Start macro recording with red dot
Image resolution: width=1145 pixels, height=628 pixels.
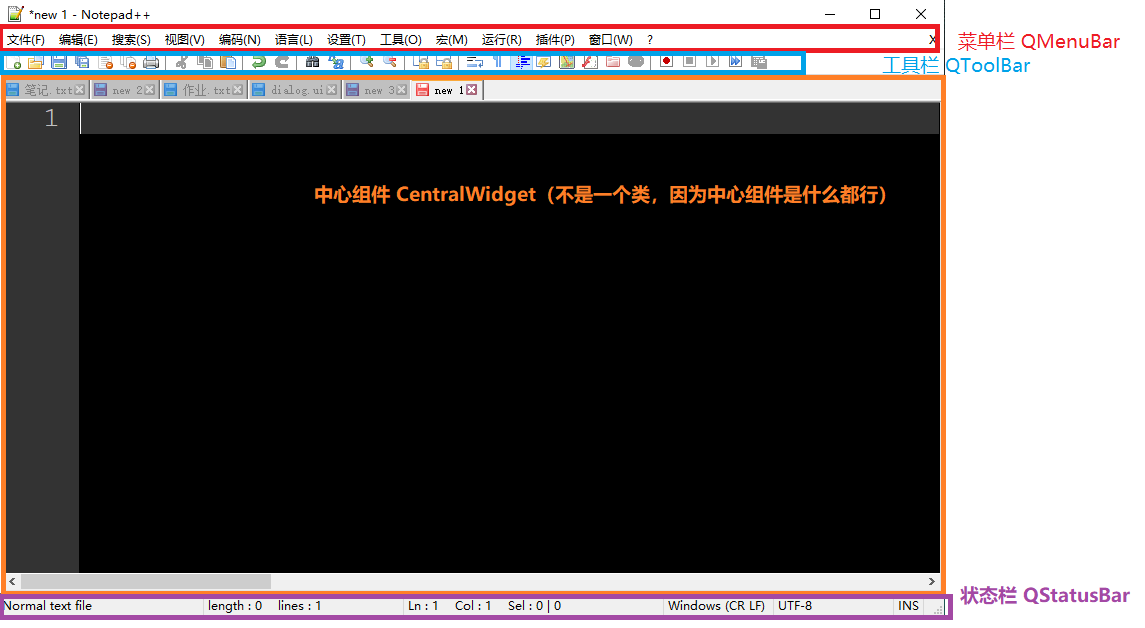point(666,62)
